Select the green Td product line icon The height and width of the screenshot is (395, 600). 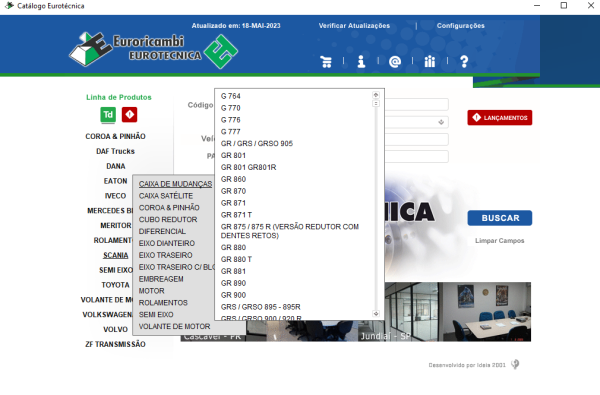108,114
